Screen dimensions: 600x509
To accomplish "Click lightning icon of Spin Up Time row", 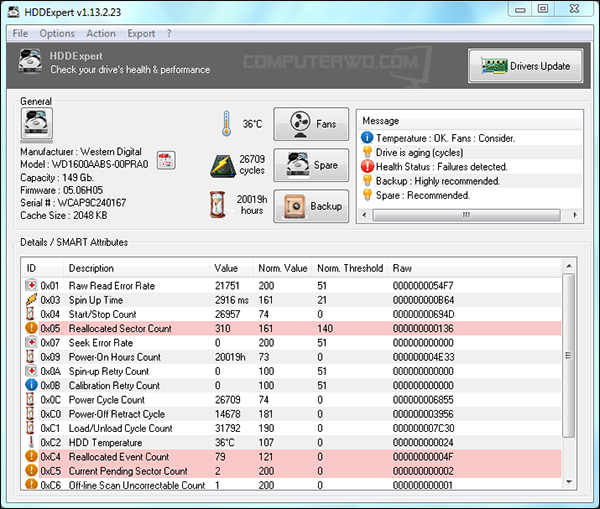I will pos(31,299).
